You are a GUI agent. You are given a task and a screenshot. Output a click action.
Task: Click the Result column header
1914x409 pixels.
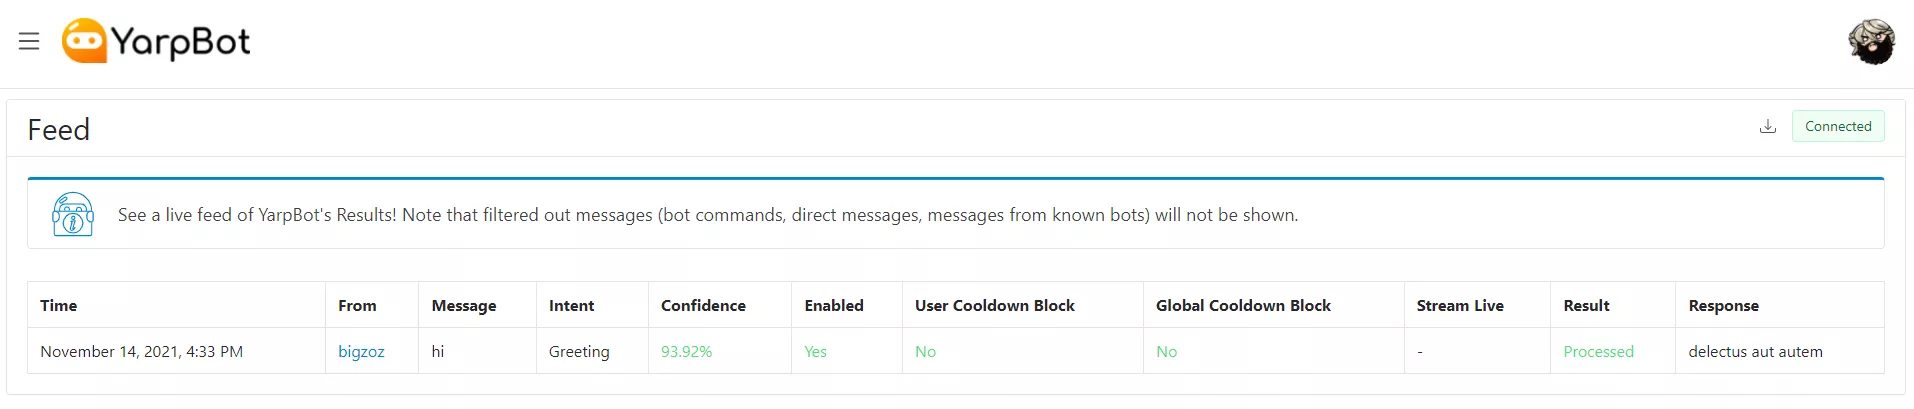[1587, 306]
